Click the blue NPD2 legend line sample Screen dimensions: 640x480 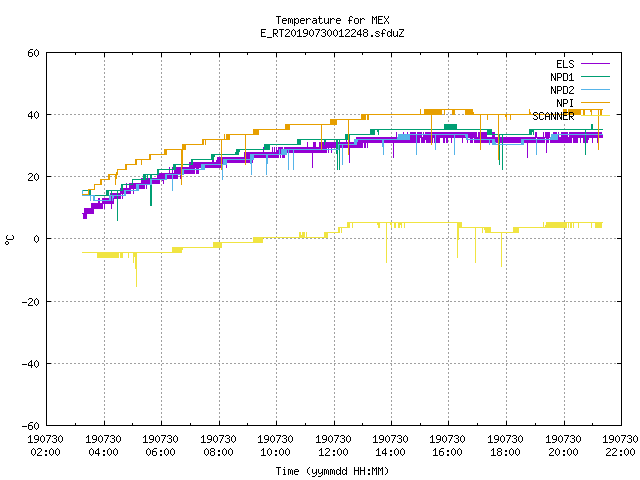tap(595, 89)
